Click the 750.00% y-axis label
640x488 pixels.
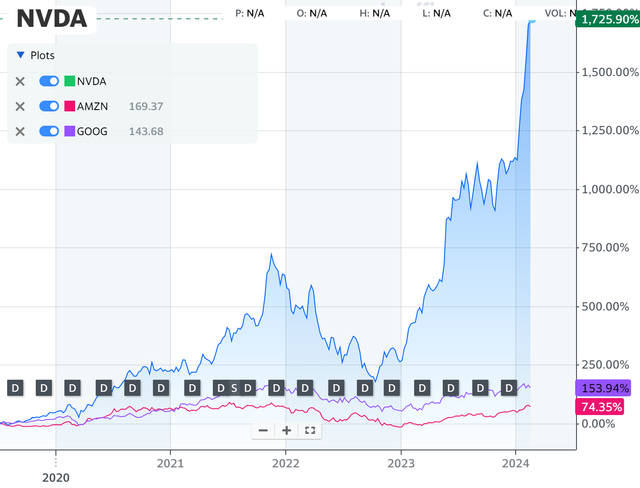click(x=605, y=248)
